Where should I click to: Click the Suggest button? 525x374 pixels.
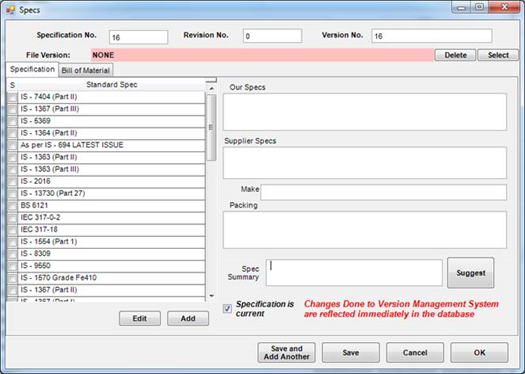click(470, 273)
